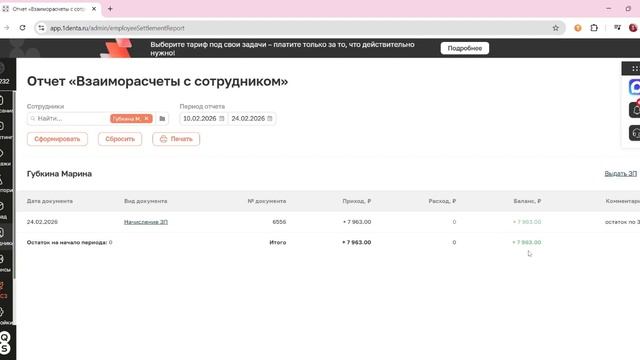Remove the Губкина М. employee tag

tap(147, 118)
